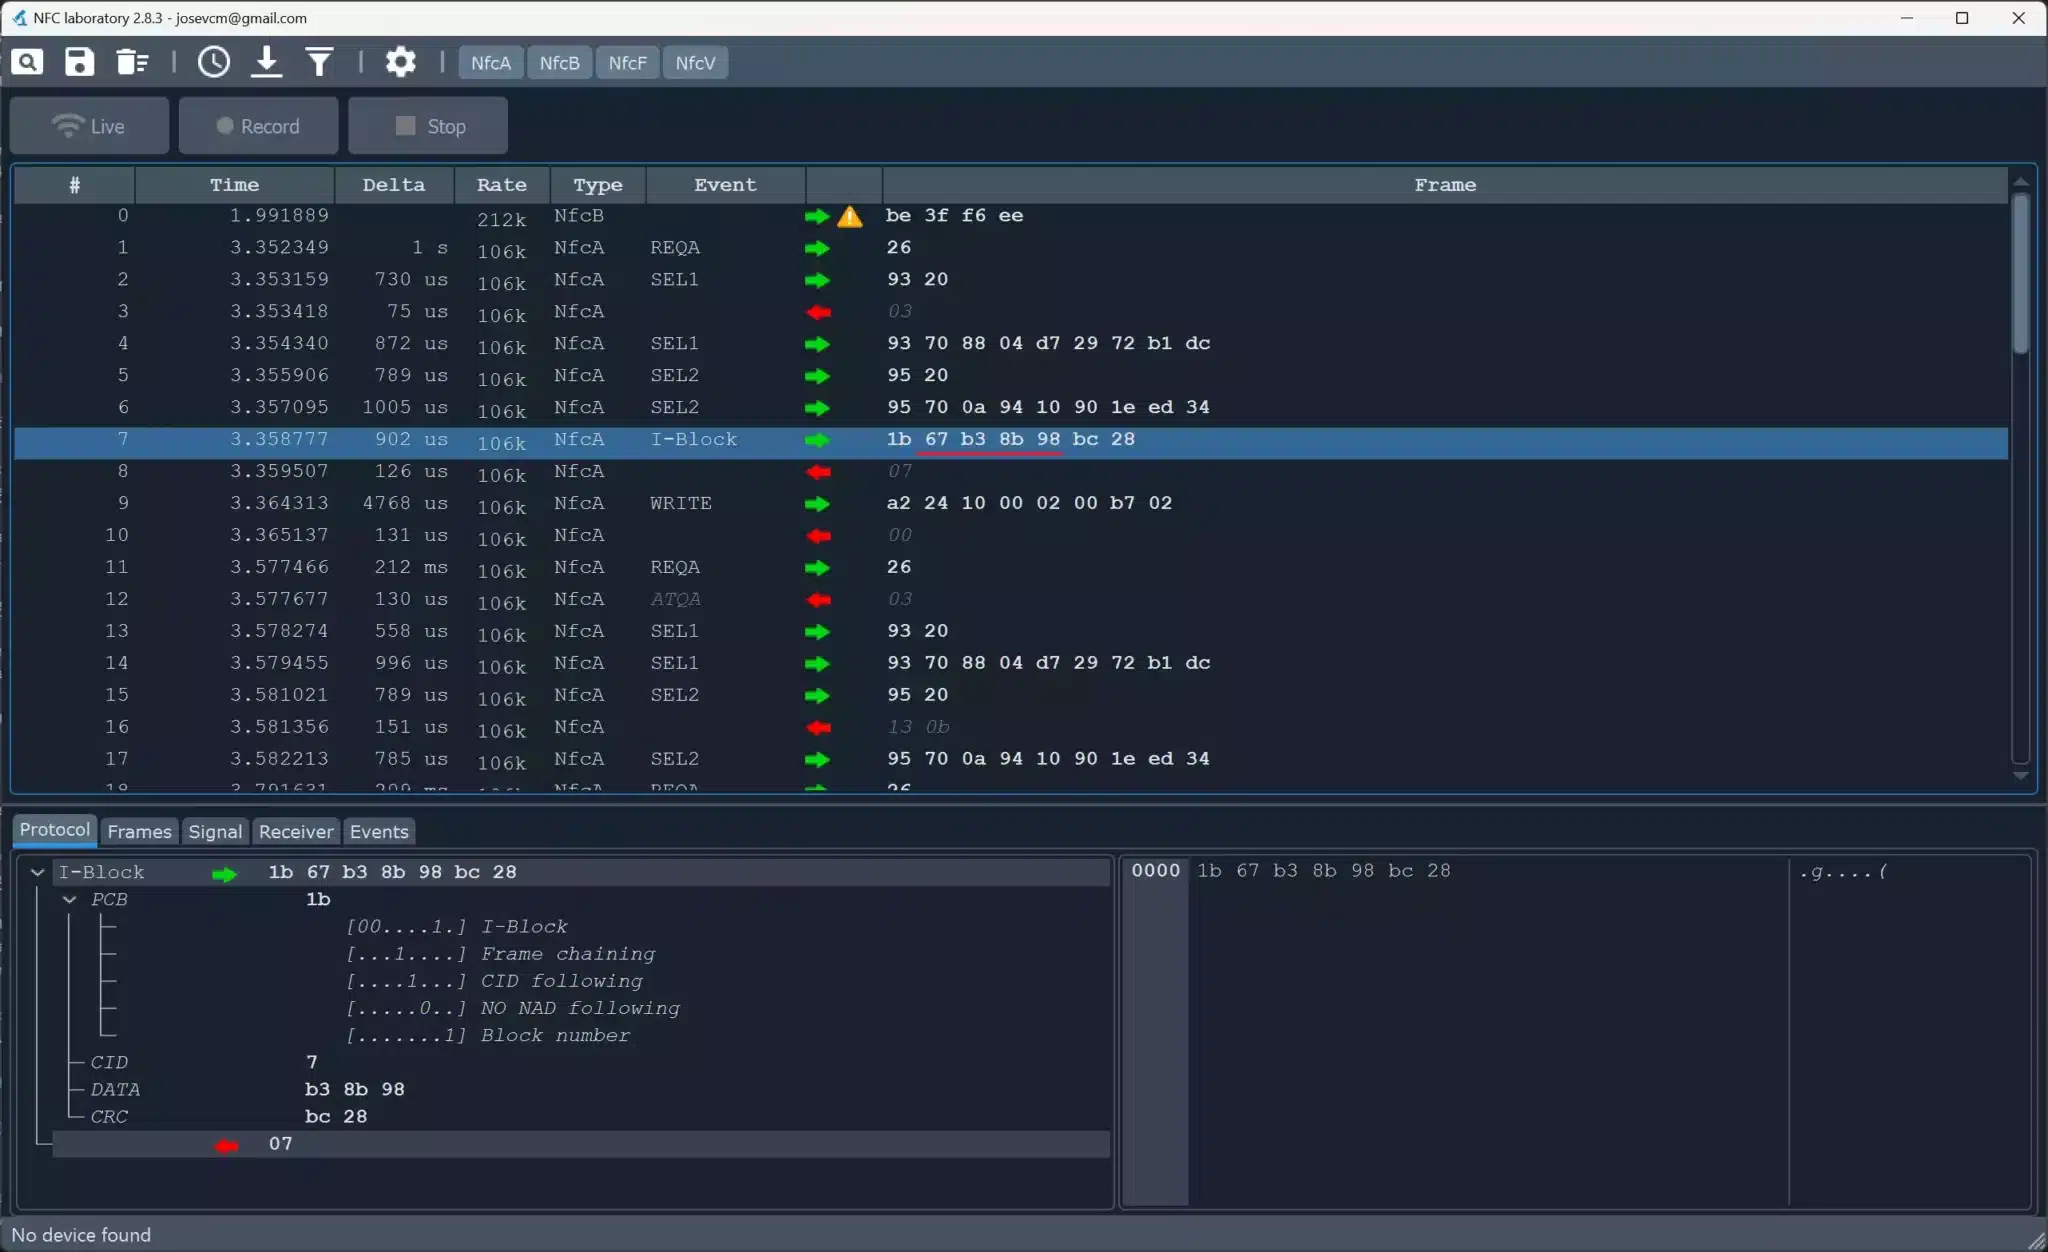This screenshot has width=2048, height=1252.
Task: Click the DATA tree row 'b3 8b 98'
Action: pyautogui.click(x=580, y=1089)
